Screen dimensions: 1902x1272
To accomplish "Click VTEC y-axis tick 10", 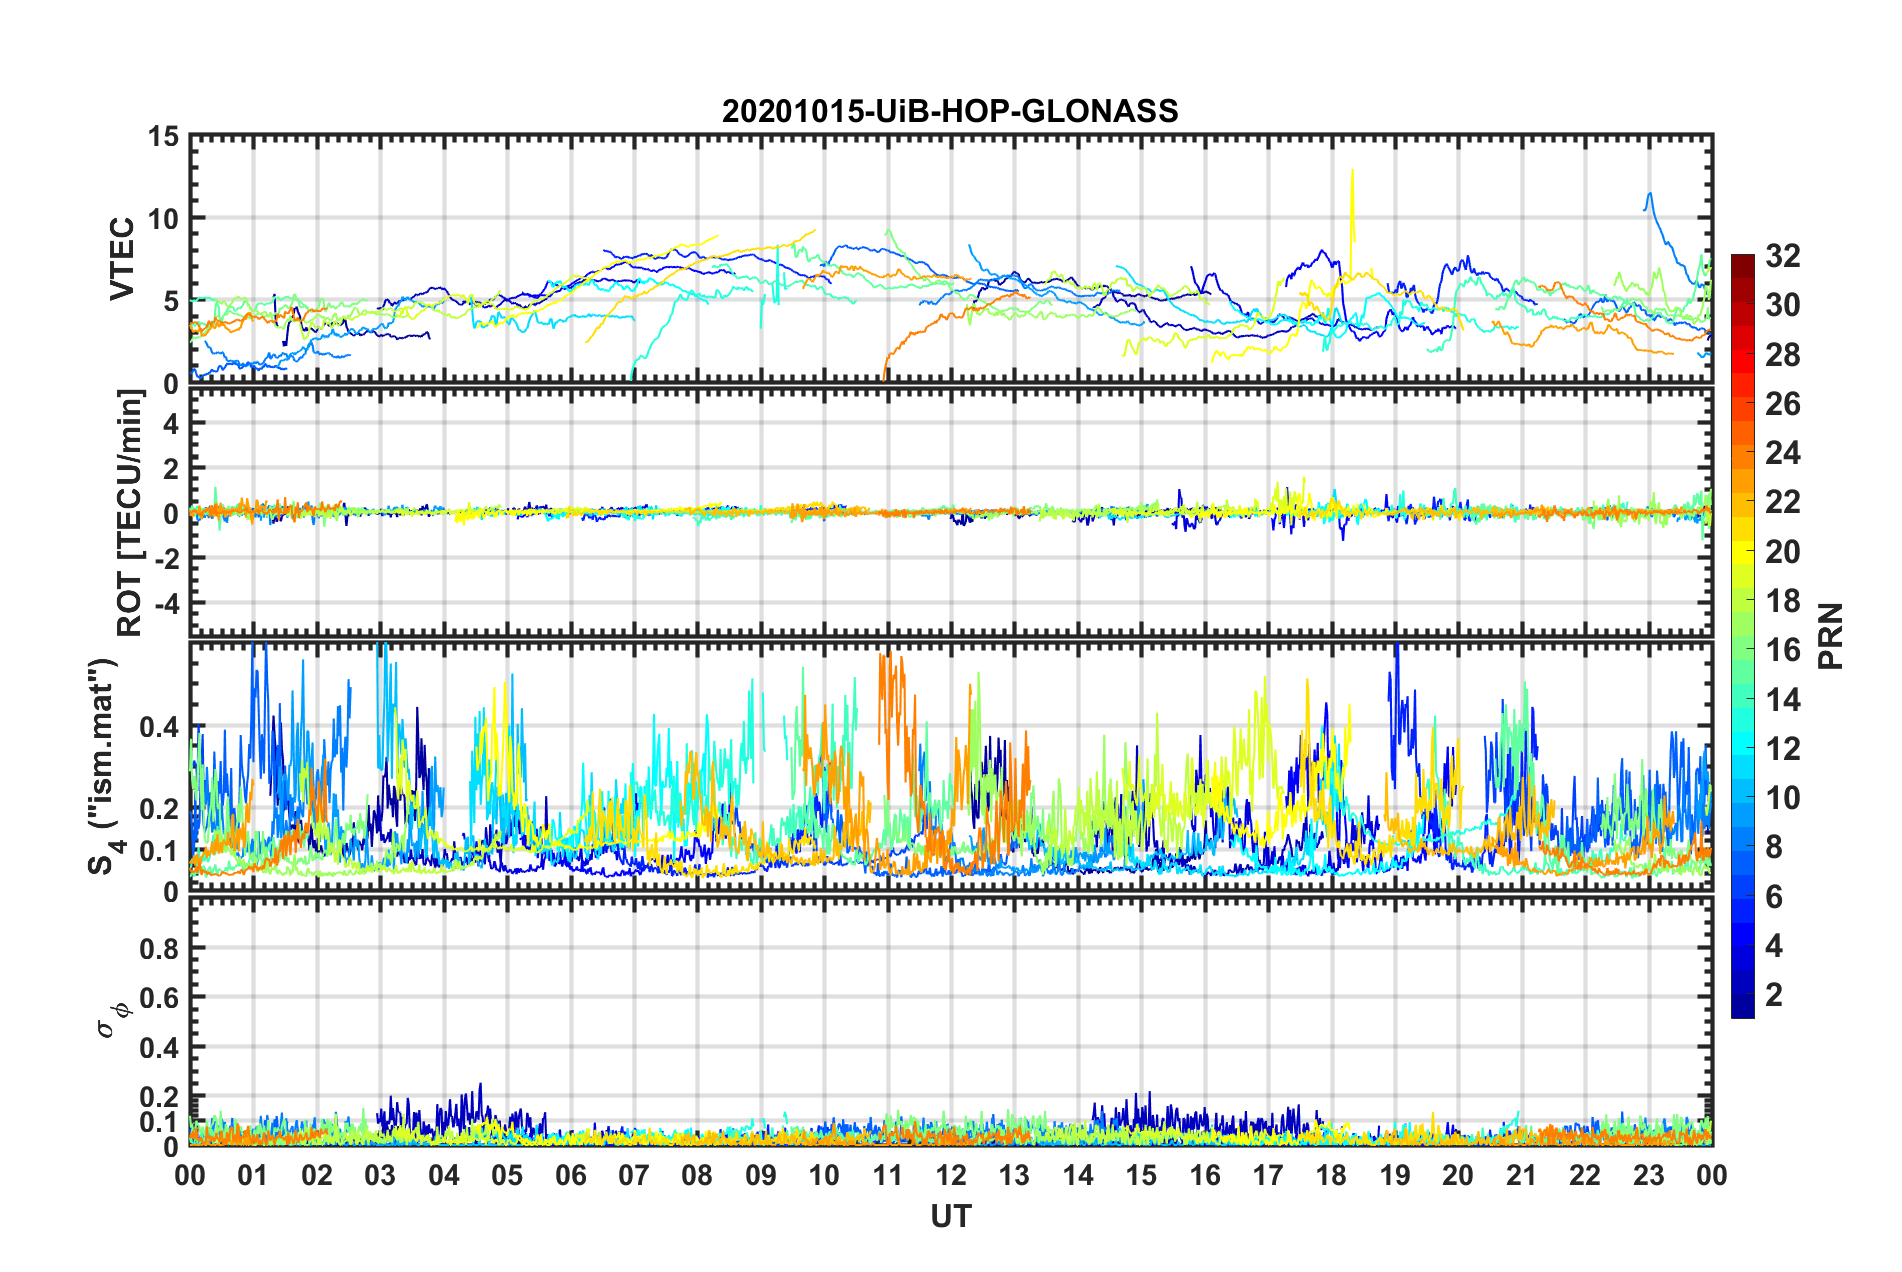I will click(x=164, y=219).
